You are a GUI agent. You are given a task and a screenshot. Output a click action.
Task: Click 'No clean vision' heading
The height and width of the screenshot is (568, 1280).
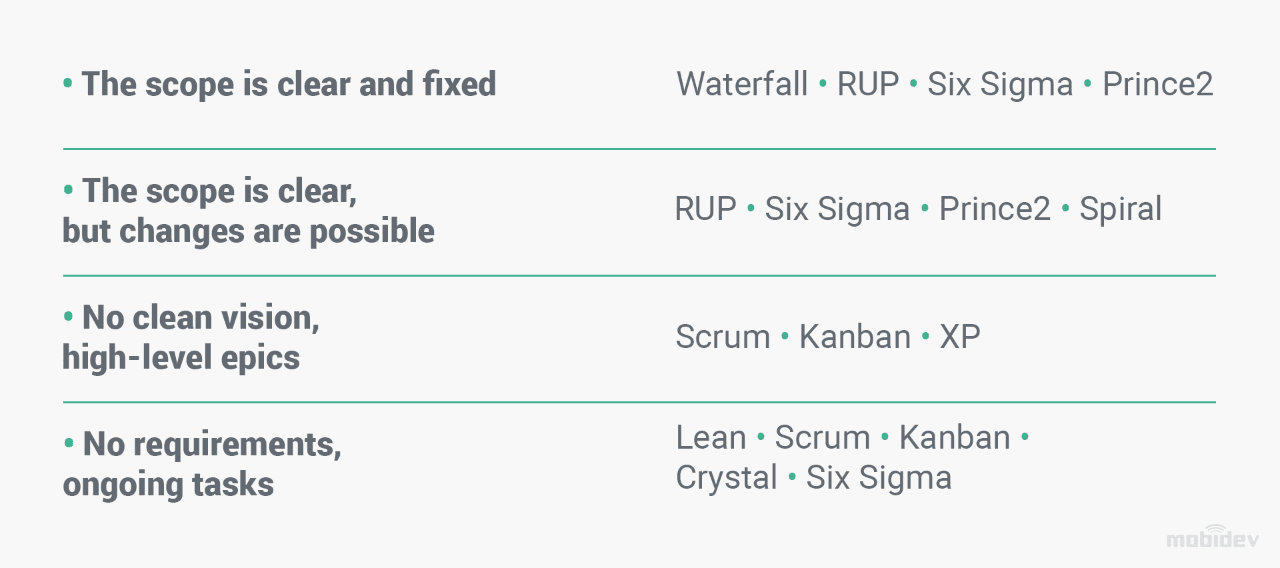200,318
